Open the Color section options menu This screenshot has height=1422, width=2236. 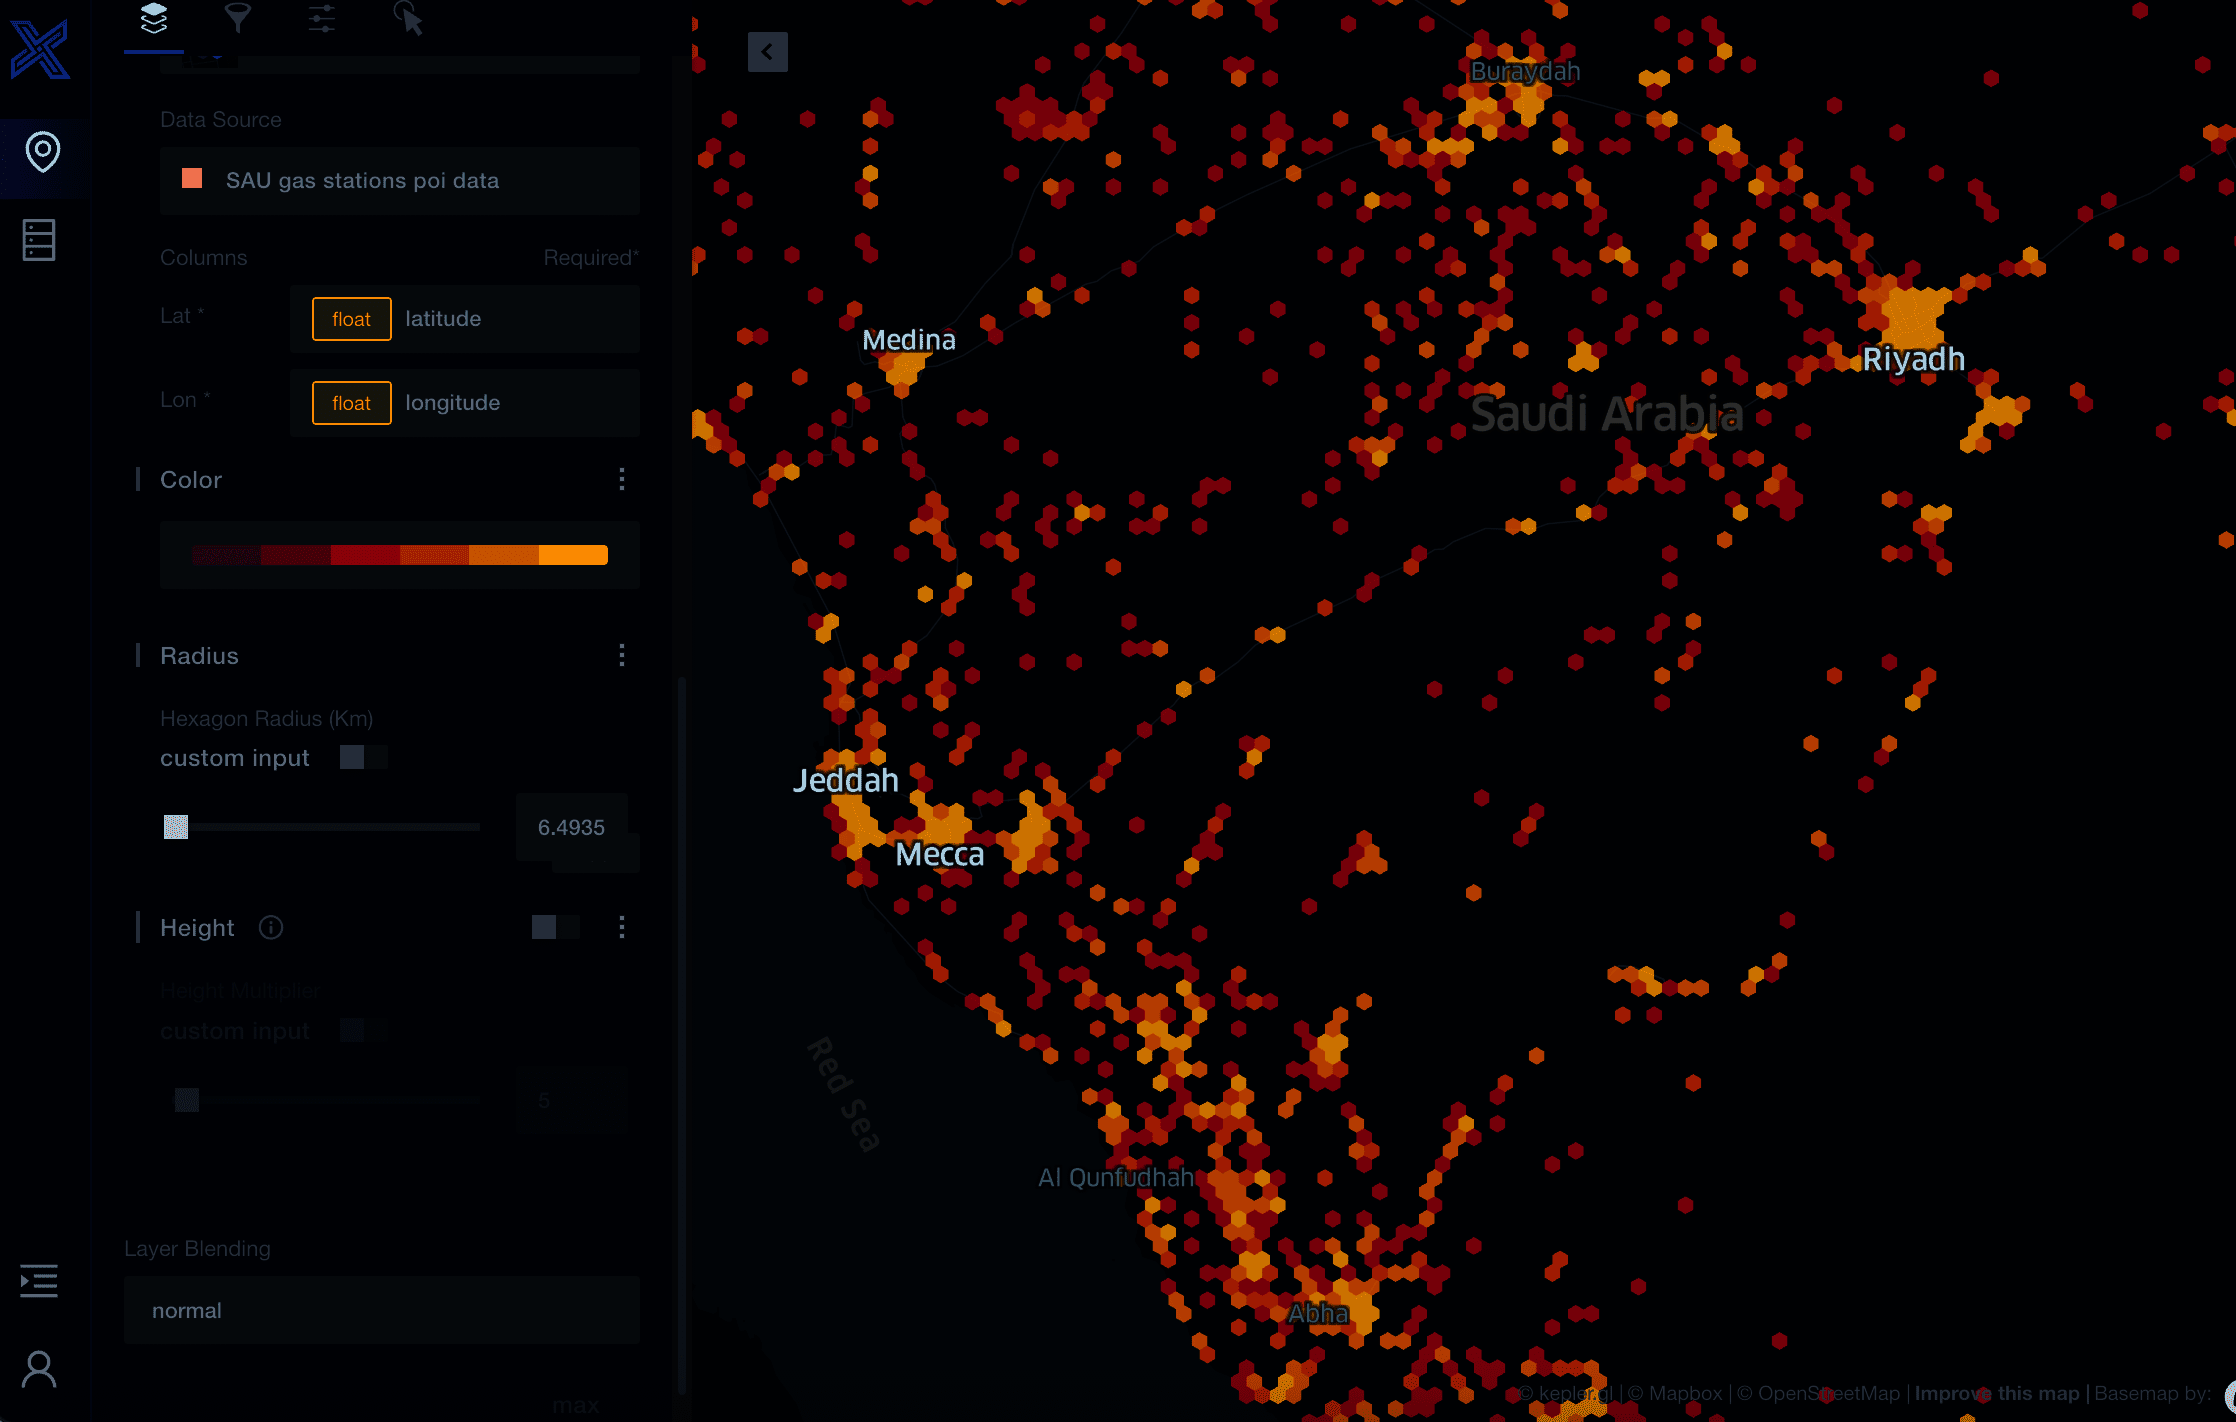coord(622,480)
